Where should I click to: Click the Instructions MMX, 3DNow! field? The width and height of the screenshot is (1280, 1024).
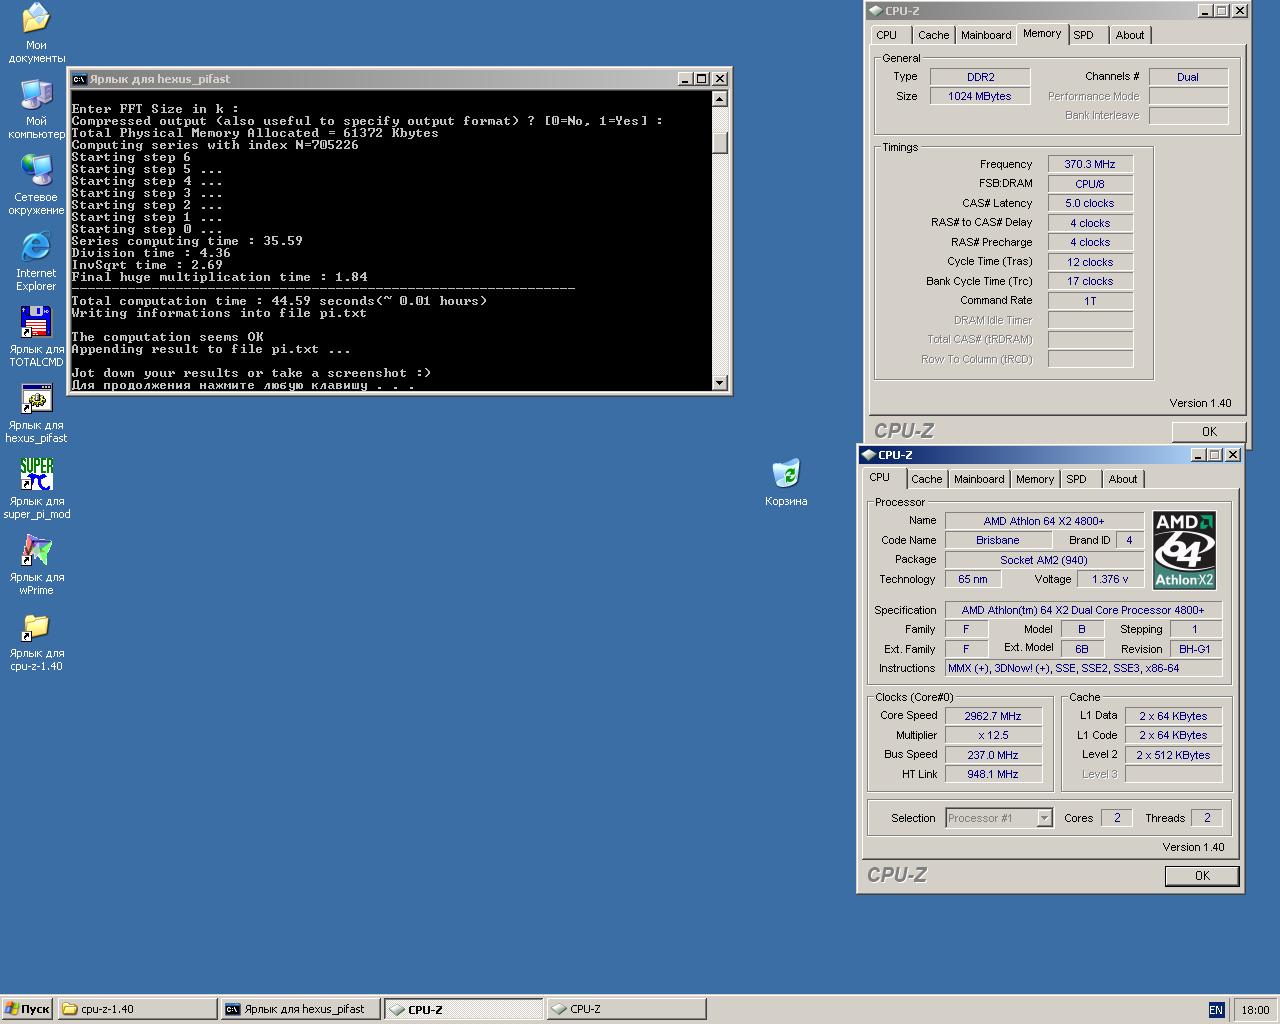[1083, 668]
